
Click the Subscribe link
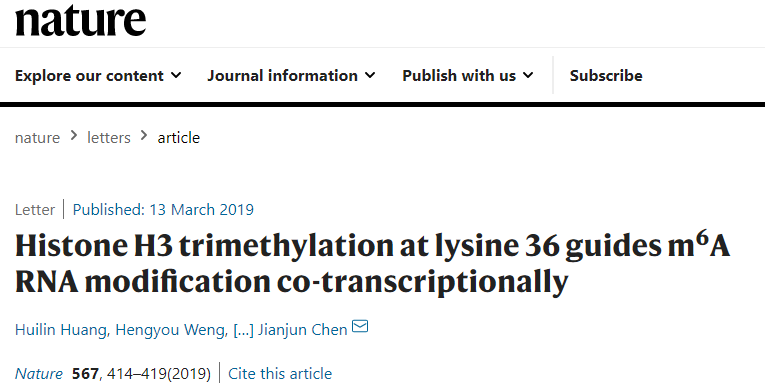tap(606, 76)
